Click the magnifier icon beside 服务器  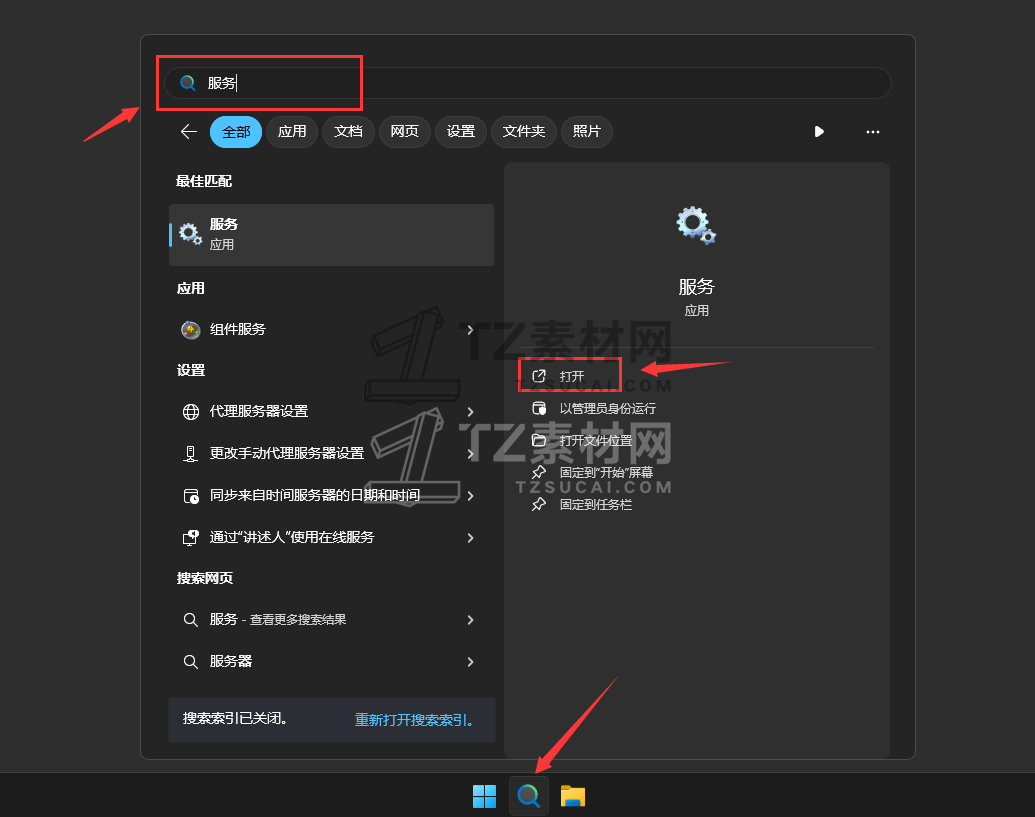point(191,662)
